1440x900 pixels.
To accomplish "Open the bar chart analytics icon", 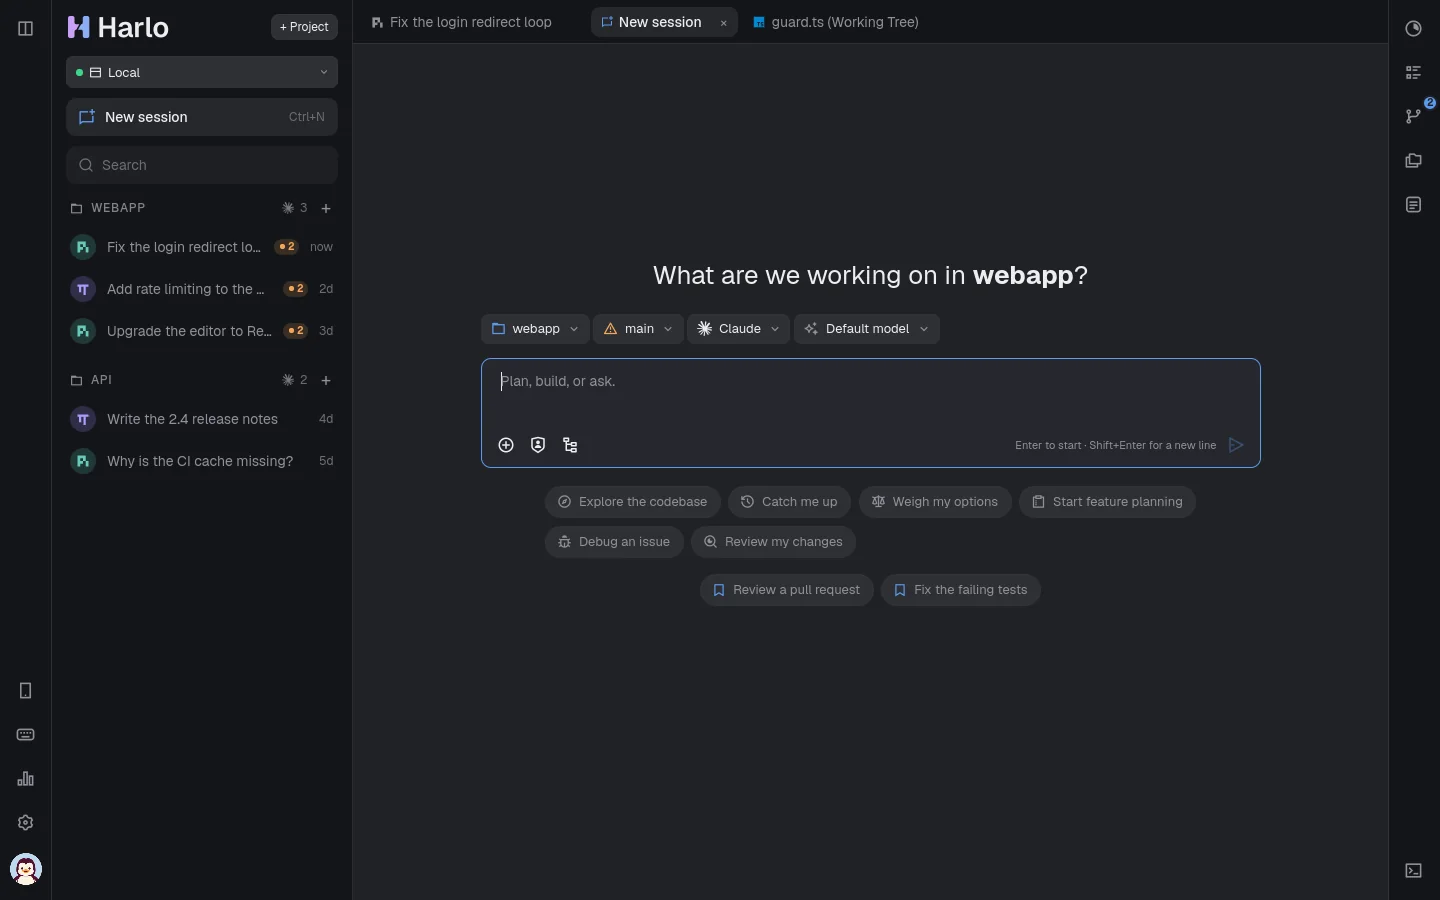I will (x=26, y=779).
